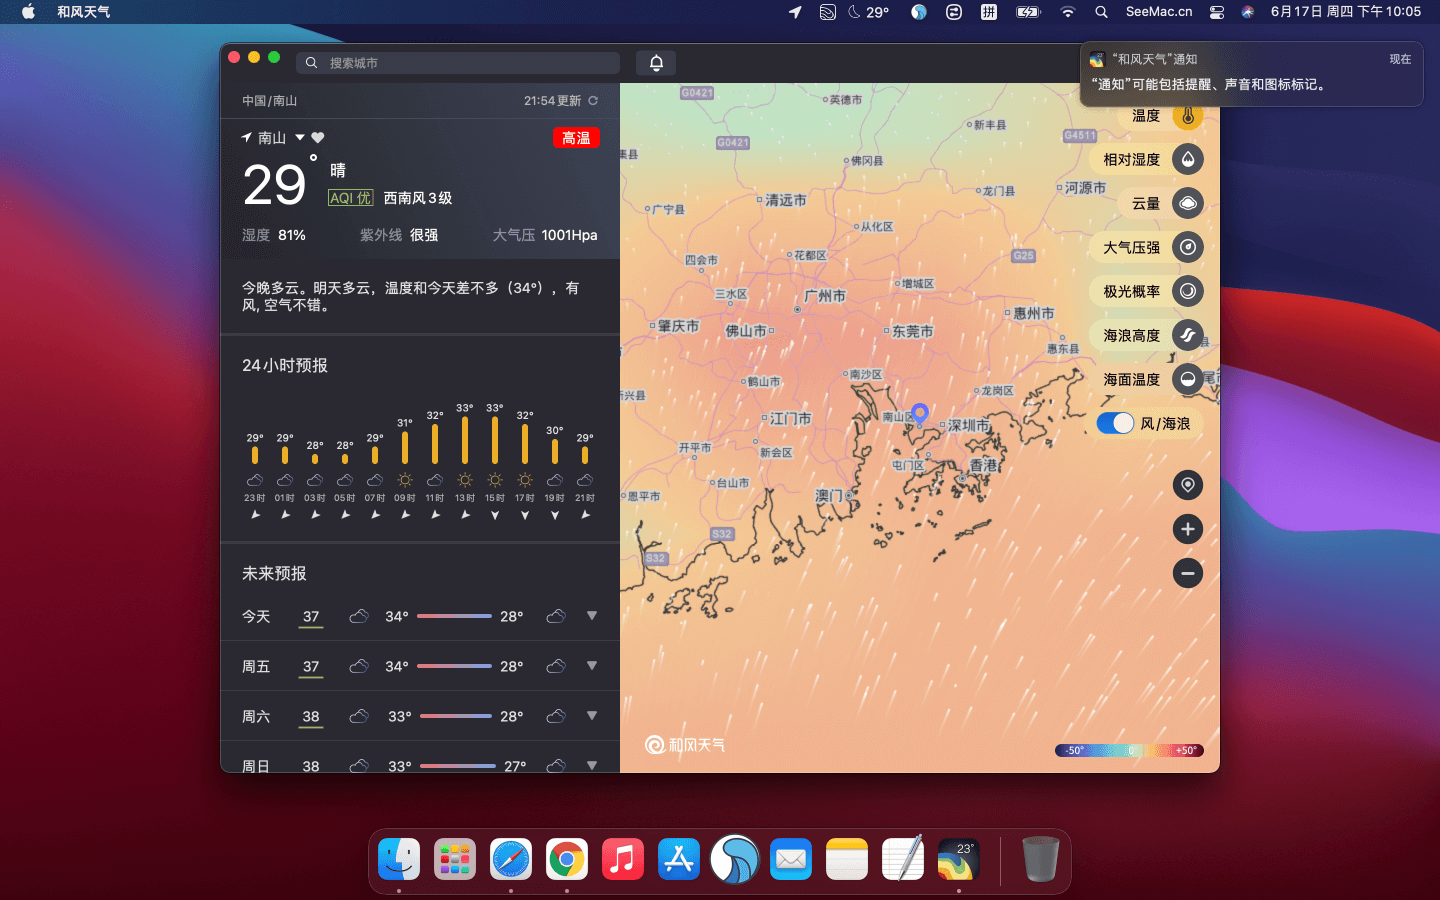Expand the 周五 forecast row

pos(592,666)
